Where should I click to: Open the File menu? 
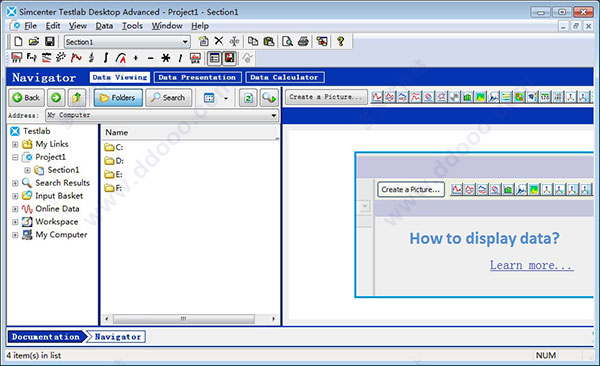pyautogui.click(x=31, y=26)
